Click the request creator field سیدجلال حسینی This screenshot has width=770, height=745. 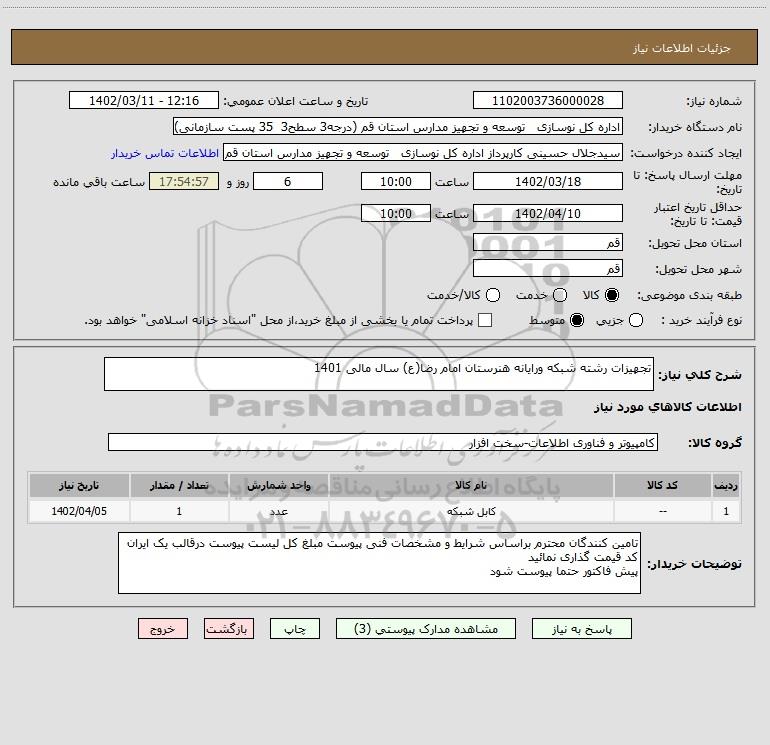[423, 153]
